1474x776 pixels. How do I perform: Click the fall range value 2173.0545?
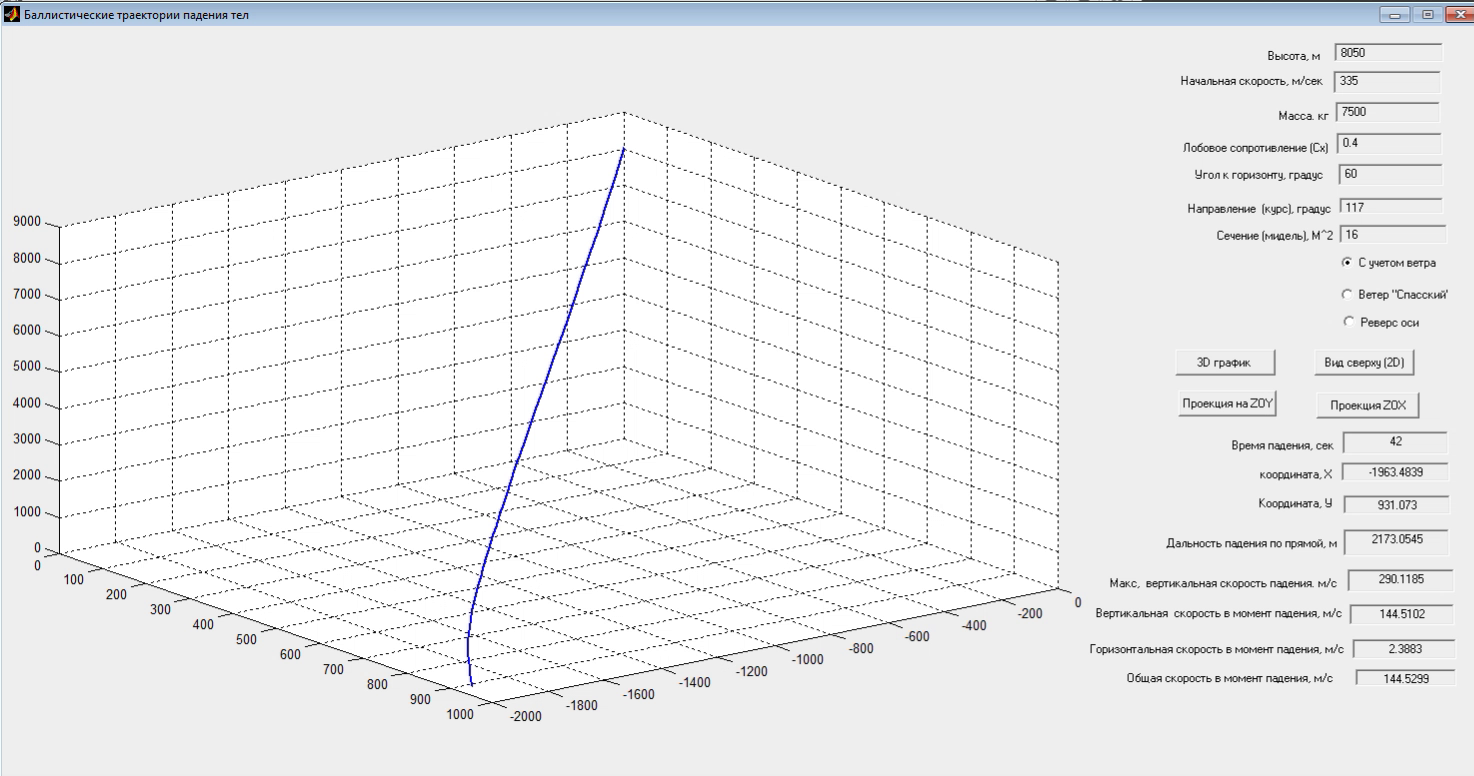[x=1397, y=541]
